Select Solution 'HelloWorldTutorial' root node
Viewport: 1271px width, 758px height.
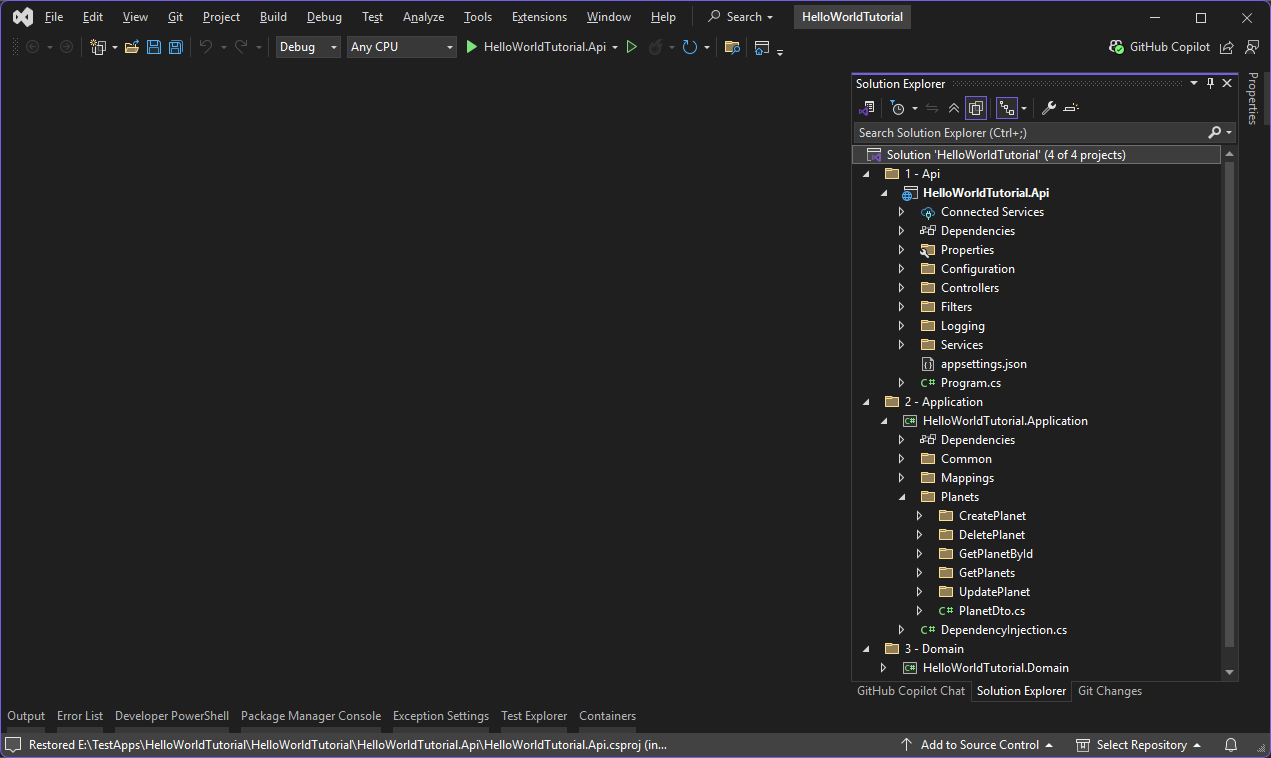(1036, 155)
